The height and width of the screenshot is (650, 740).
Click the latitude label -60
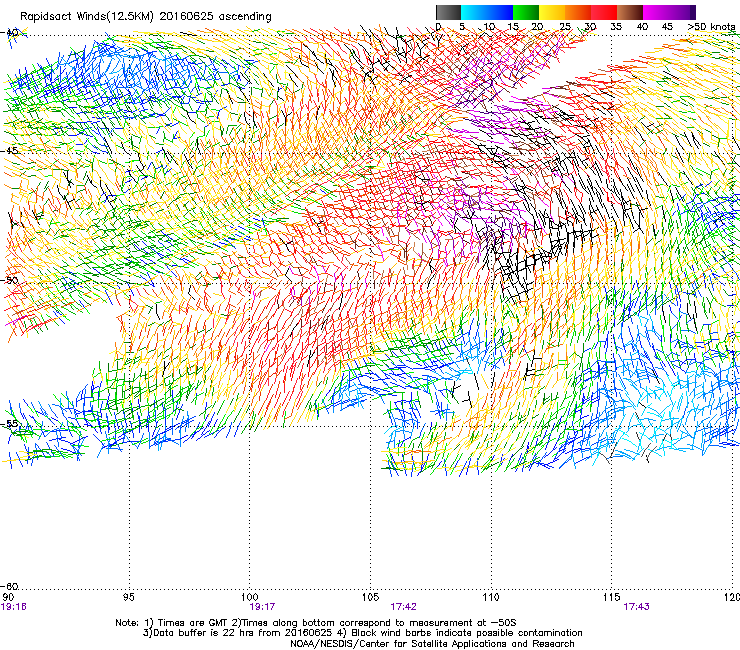(9, 586)
